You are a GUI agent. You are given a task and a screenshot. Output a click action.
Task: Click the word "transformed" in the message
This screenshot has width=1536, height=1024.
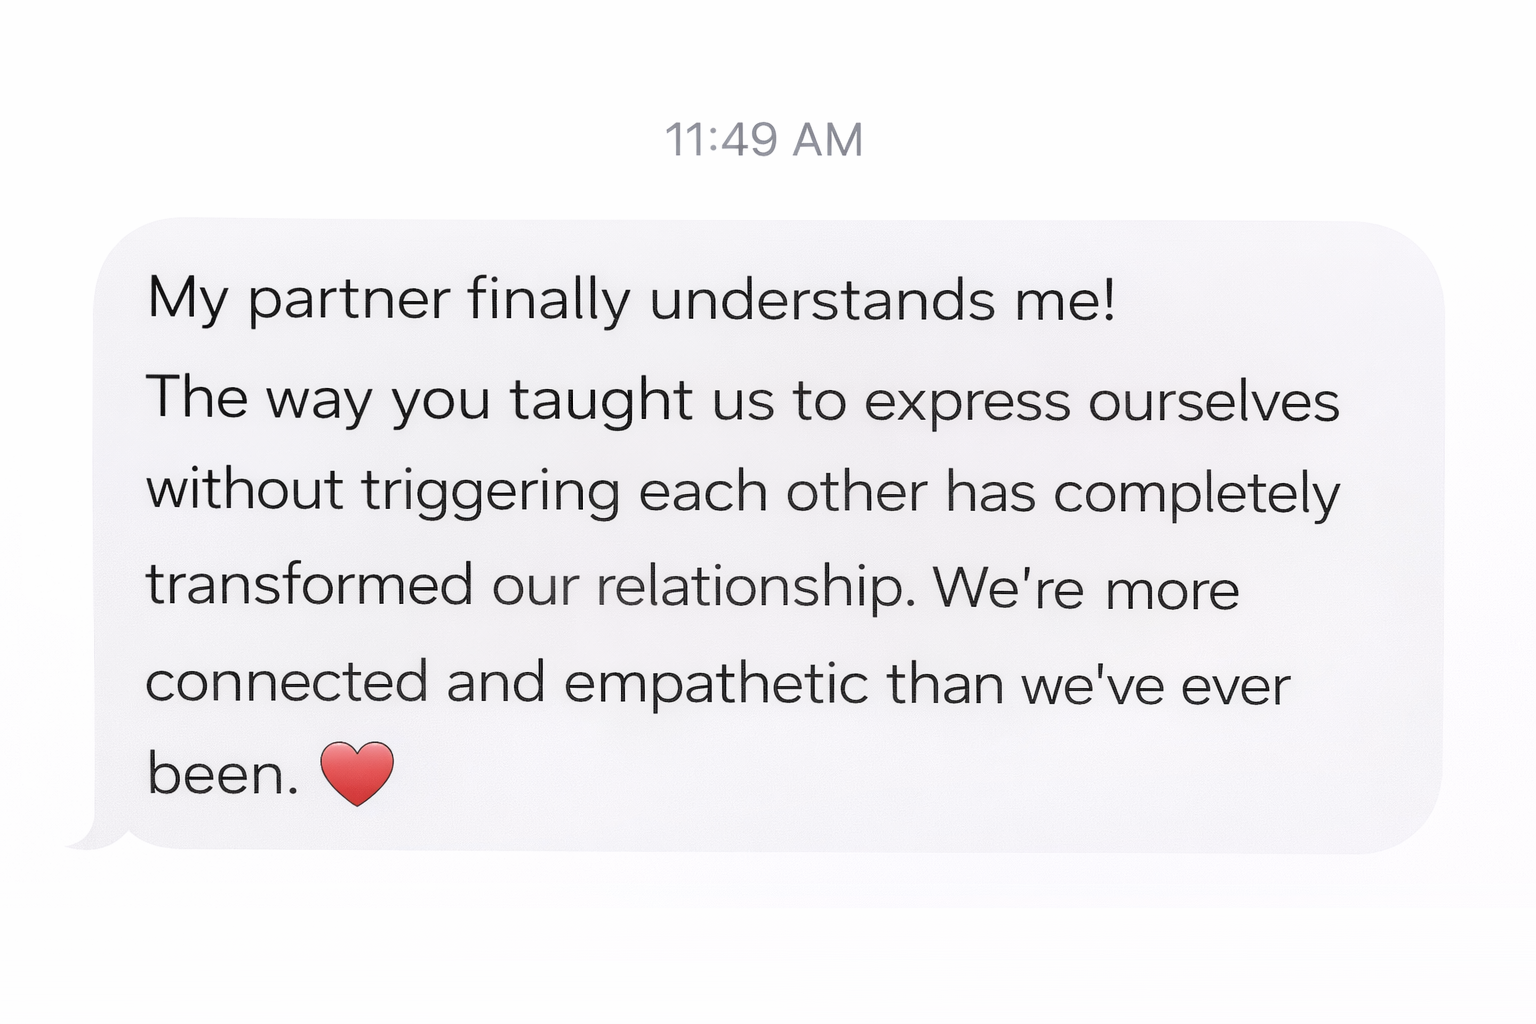pyautogui.click(x=309, y=584)
